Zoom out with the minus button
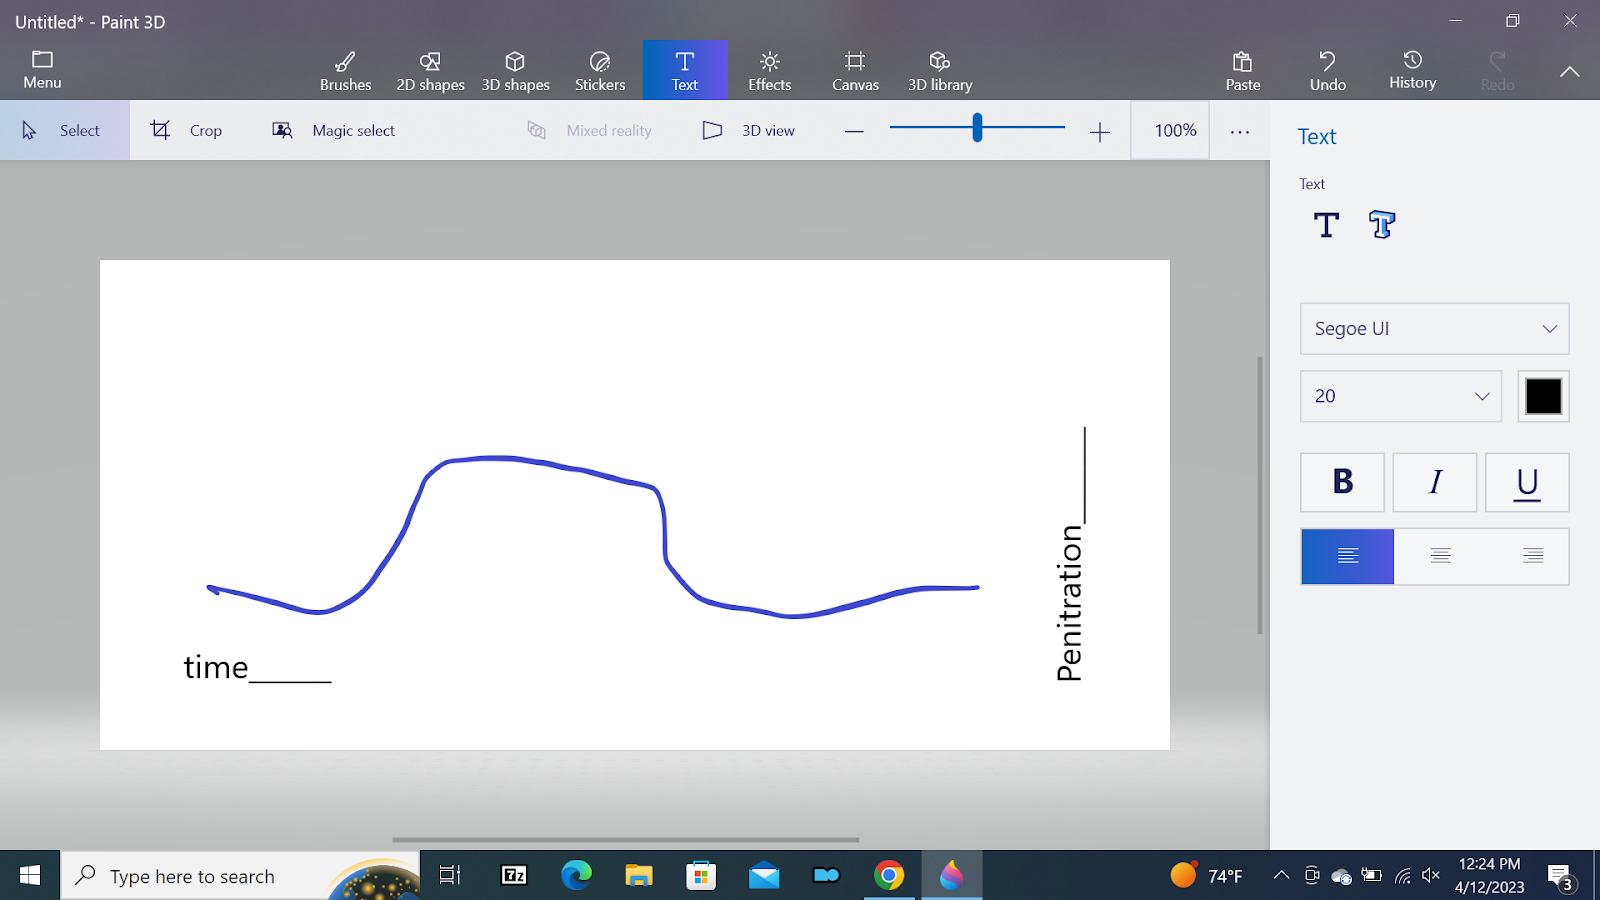This screenshot has width=1600, height=900. pyautogui.click(x=854, y=131)
